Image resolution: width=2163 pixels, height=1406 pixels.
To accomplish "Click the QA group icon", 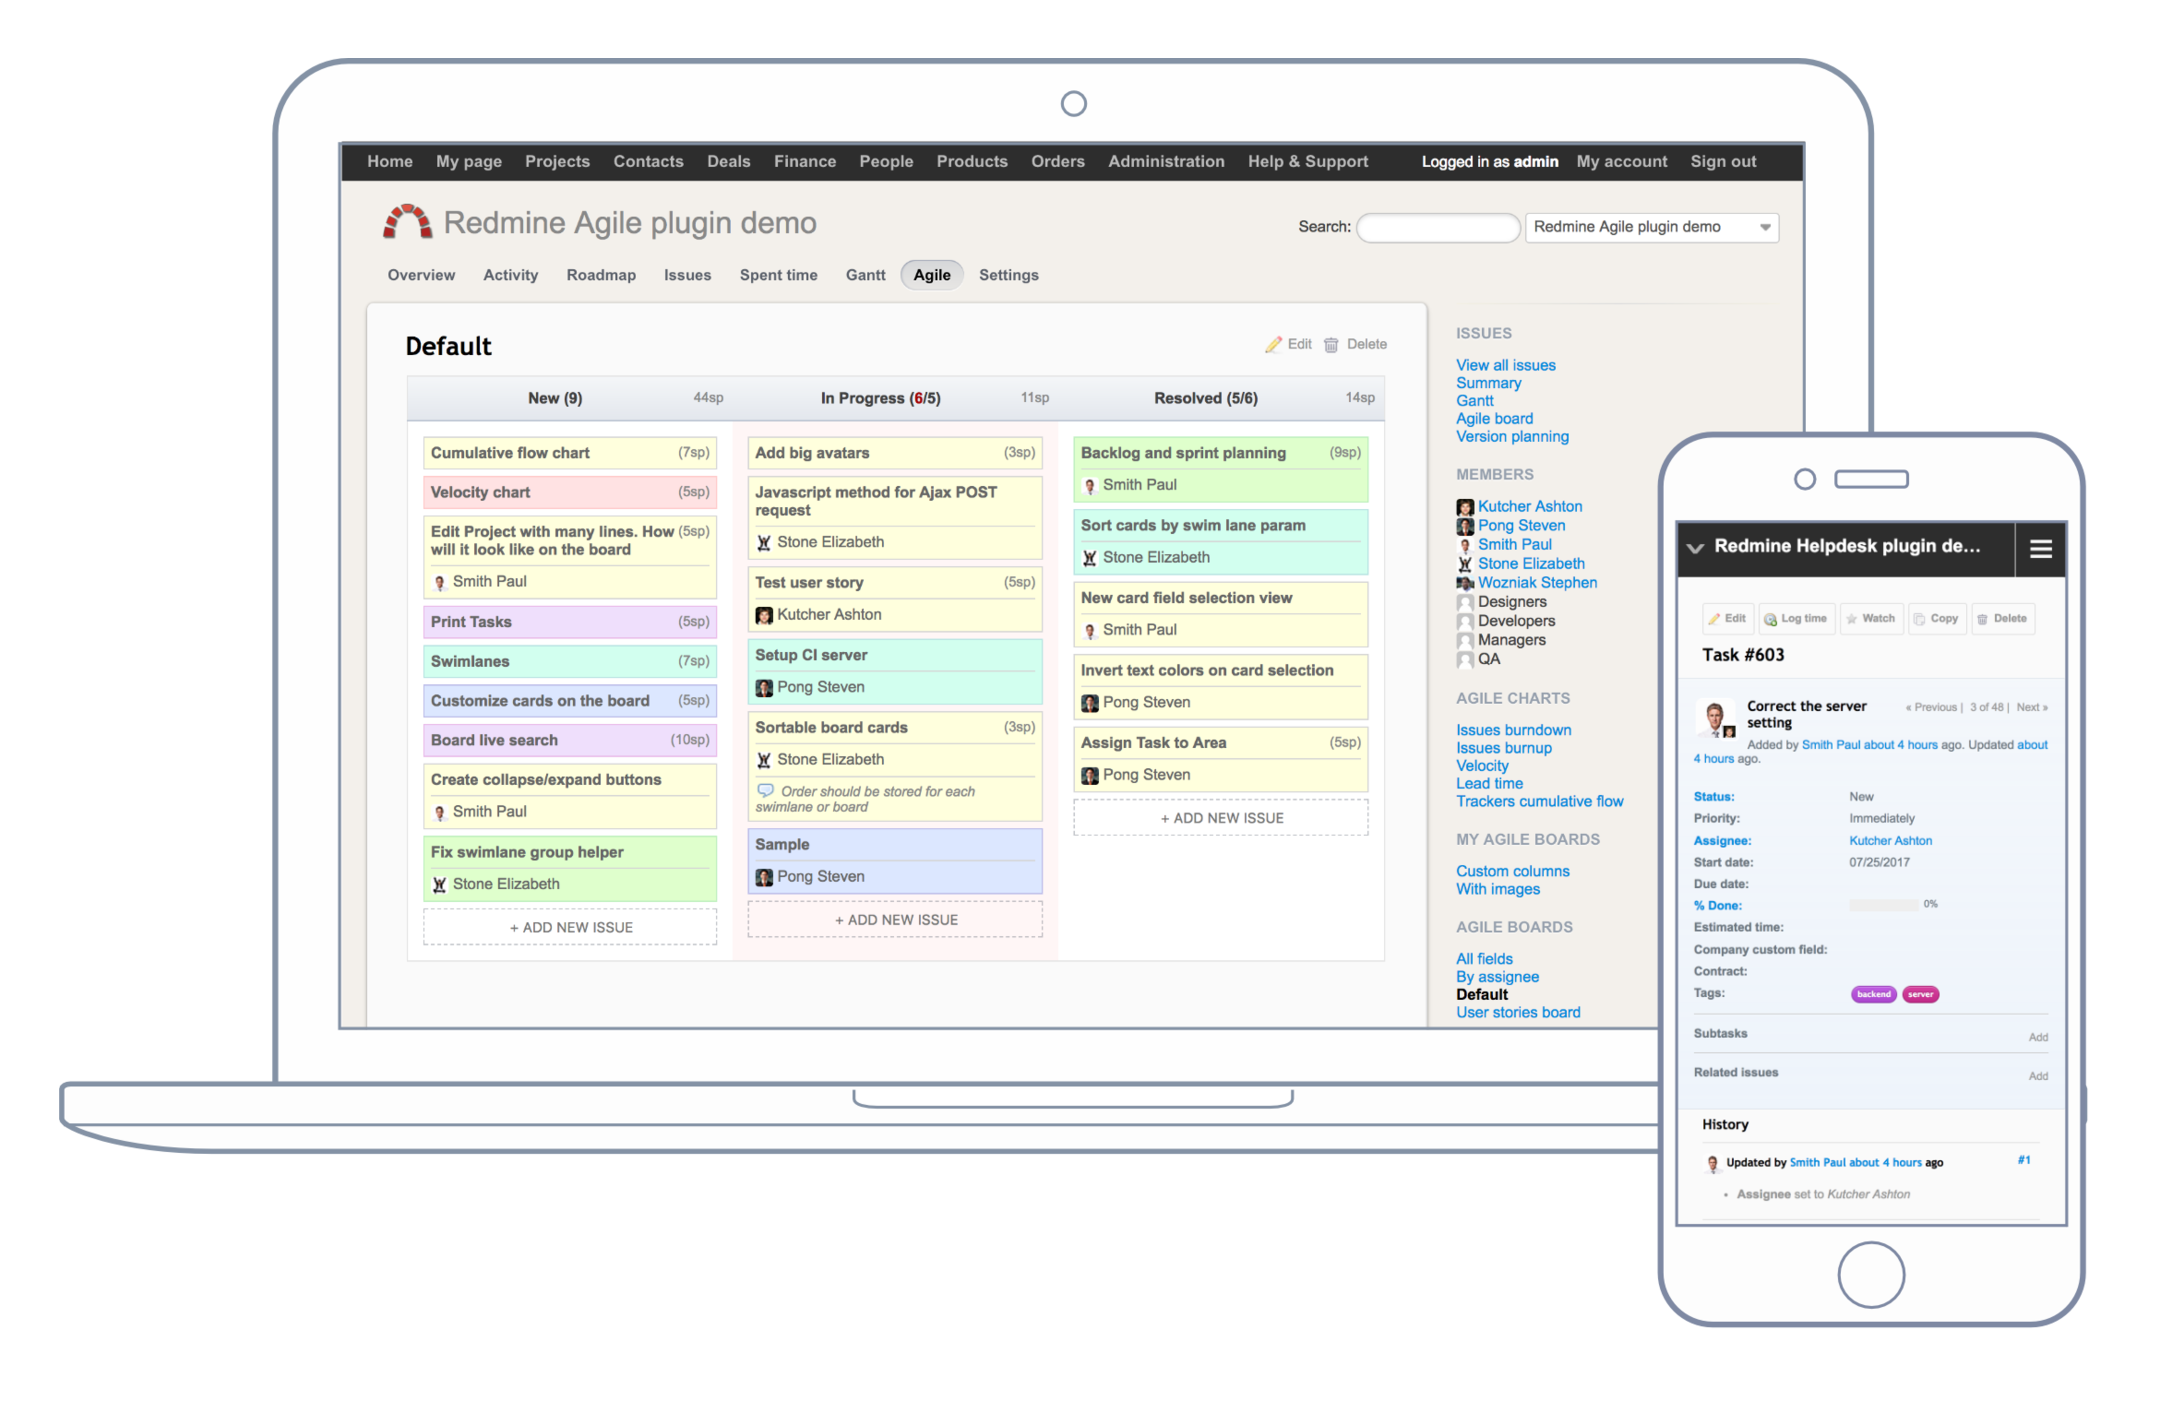I will pyautogui.click(x=1465, y=659).
